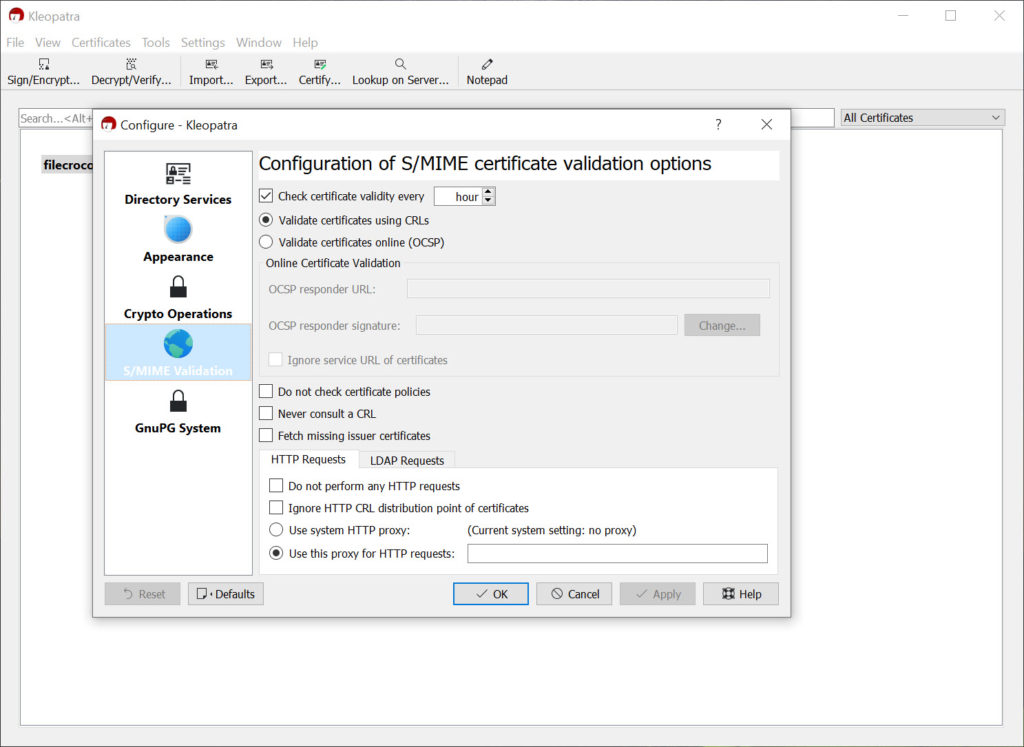Click the Defaults button
Image resolution: width=1024 pixels, height=747 pixels.
pos(226,594)
